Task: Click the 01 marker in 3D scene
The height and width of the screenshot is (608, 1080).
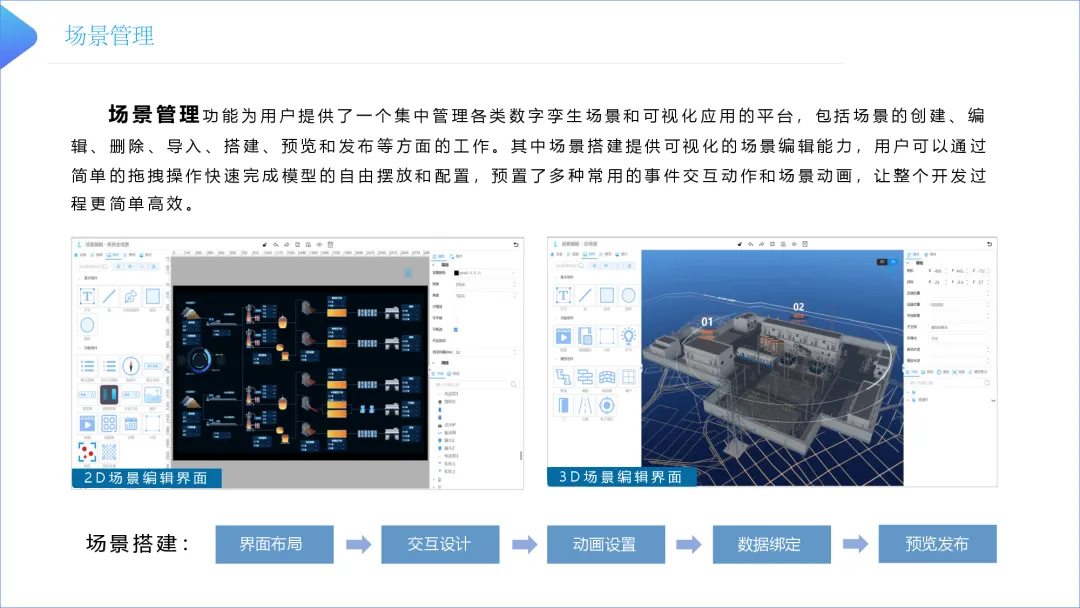Action: click(x=707, y=322)
